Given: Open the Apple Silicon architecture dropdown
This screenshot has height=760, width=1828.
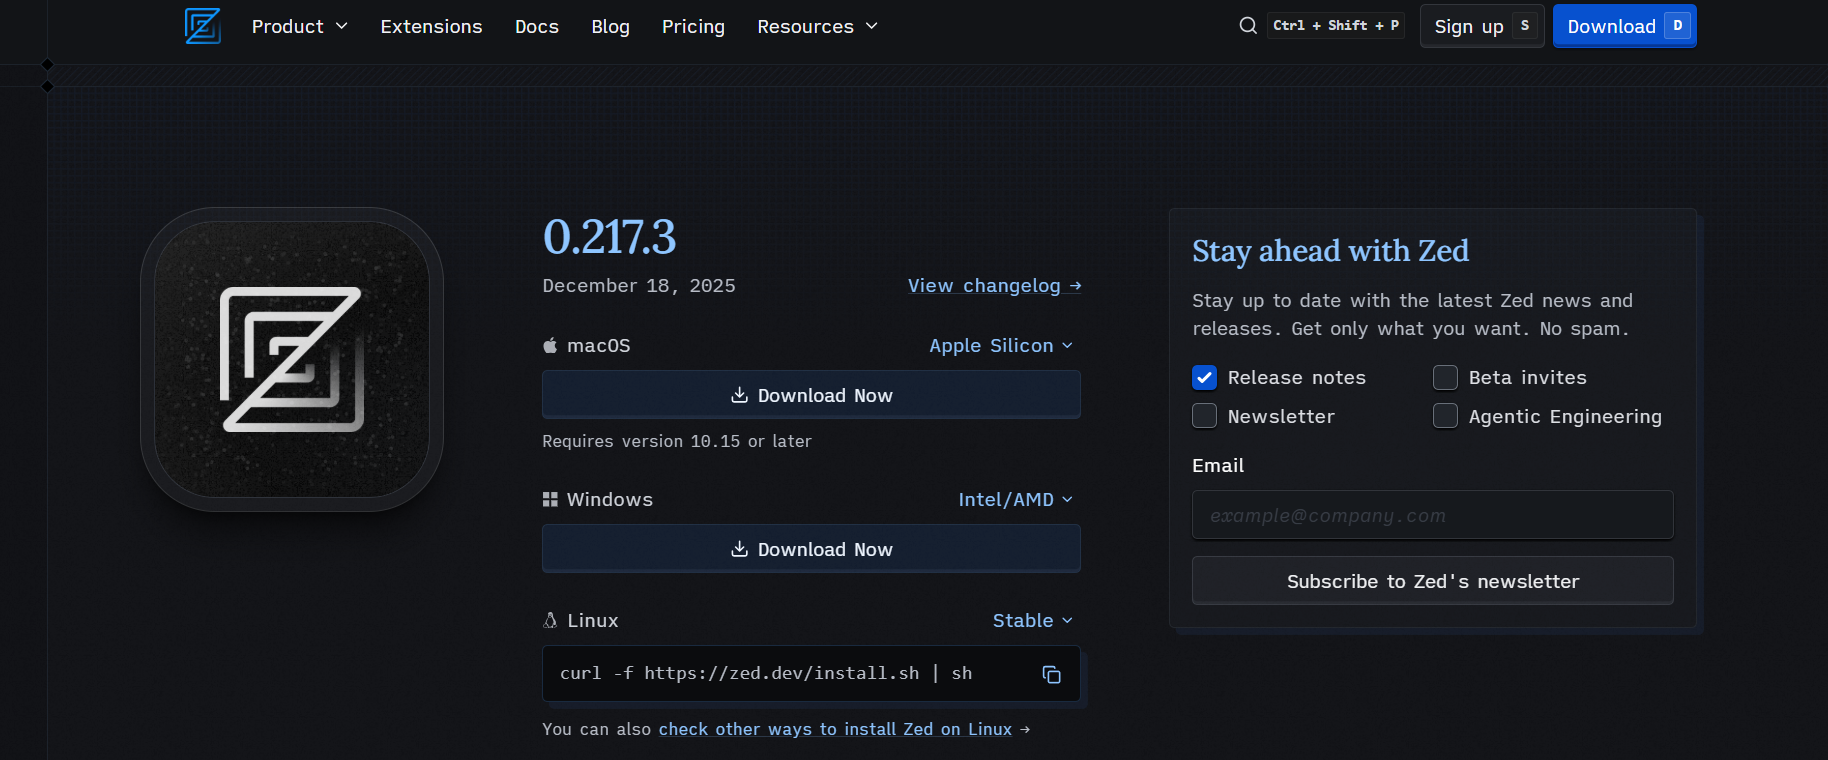Looking at the screenshot, I should pos(1000,346).
